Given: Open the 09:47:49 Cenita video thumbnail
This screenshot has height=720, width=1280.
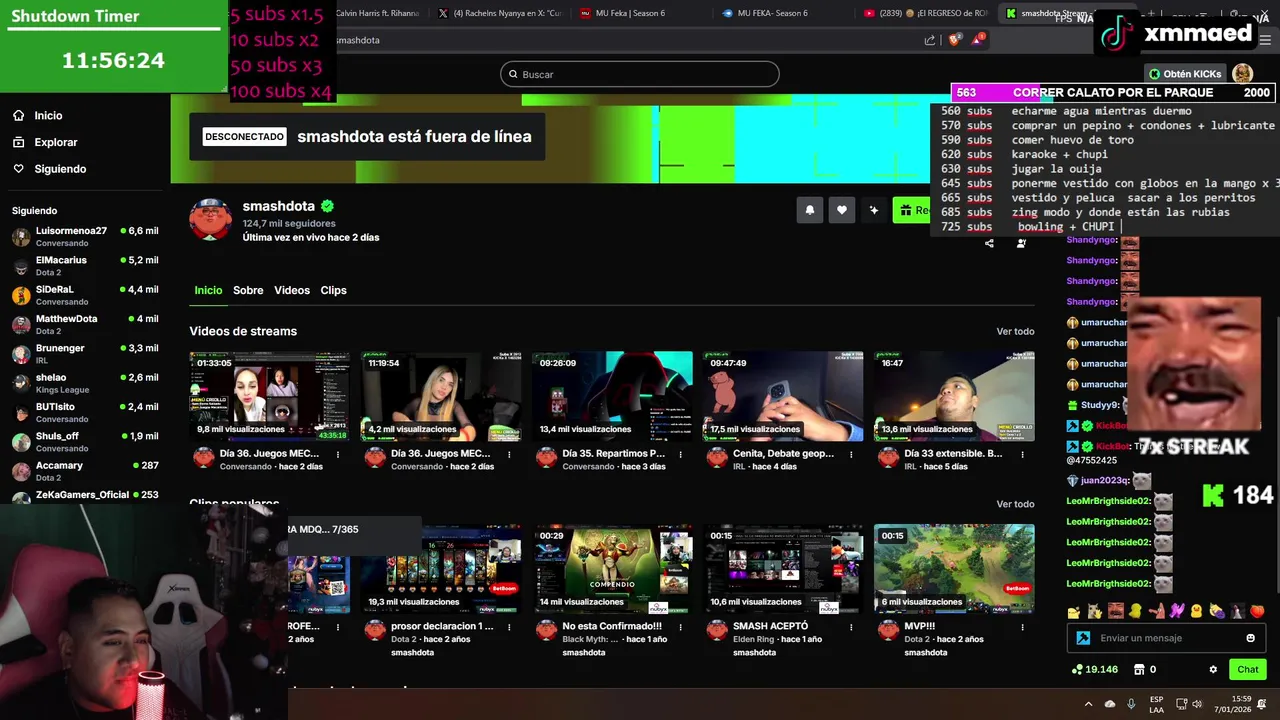Looking at the screenshot, I should click(x=783, y=396).
